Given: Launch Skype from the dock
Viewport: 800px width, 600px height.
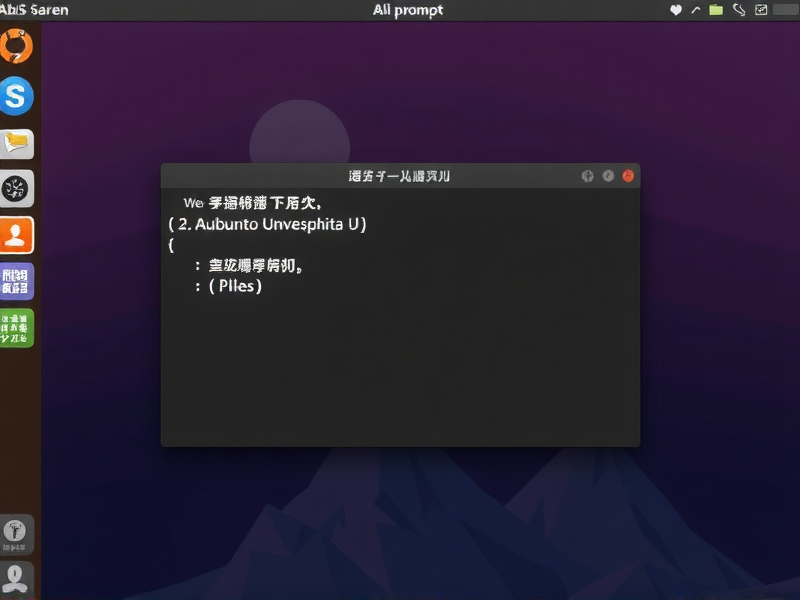Looking at the screenshot, I should click(x=17, y=97).
